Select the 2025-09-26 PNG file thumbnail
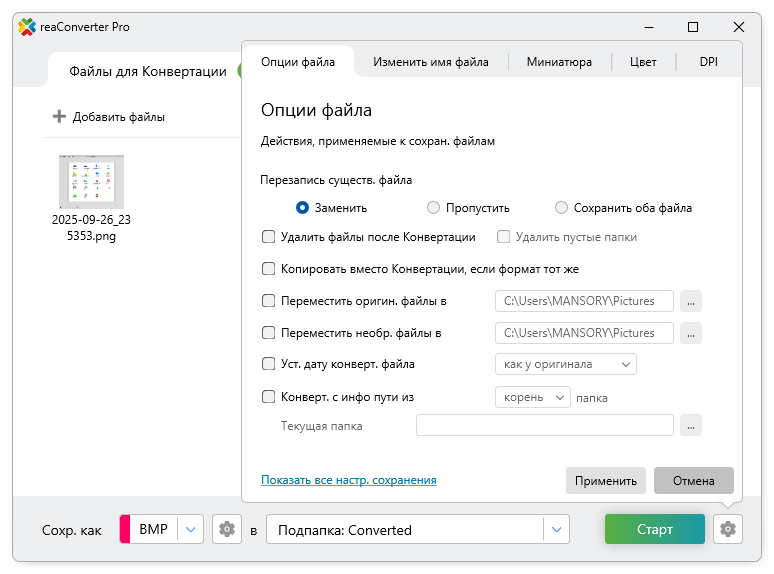 (x=91, y=182)
